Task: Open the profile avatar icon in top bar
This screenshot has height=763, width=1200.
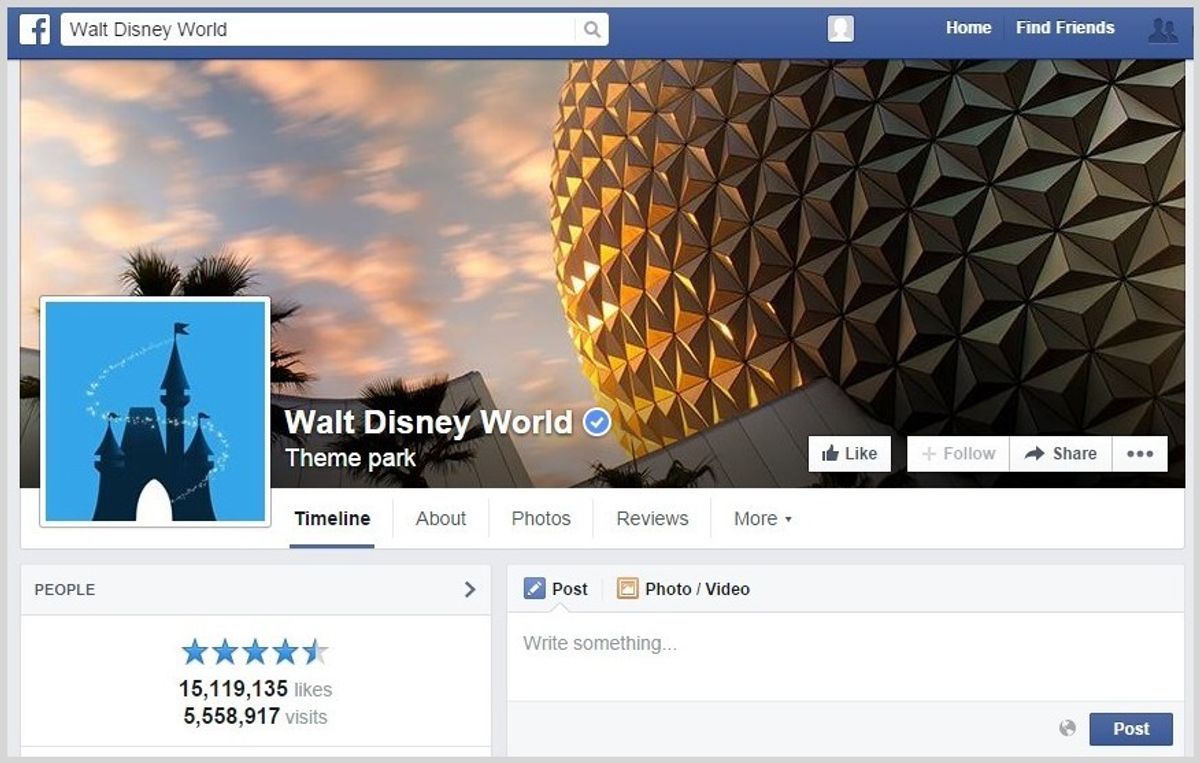Action: click(841, 29)
